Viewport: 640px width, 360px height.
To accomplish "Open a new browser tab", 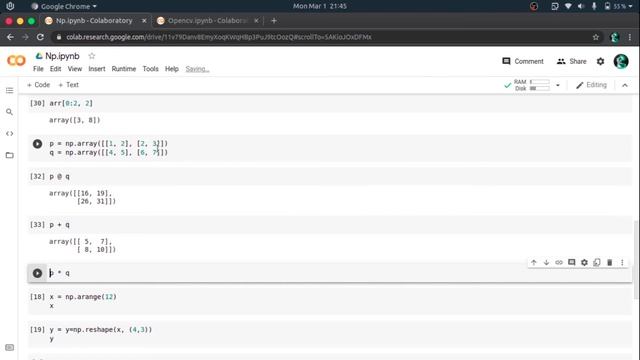I will click(274, 20).
